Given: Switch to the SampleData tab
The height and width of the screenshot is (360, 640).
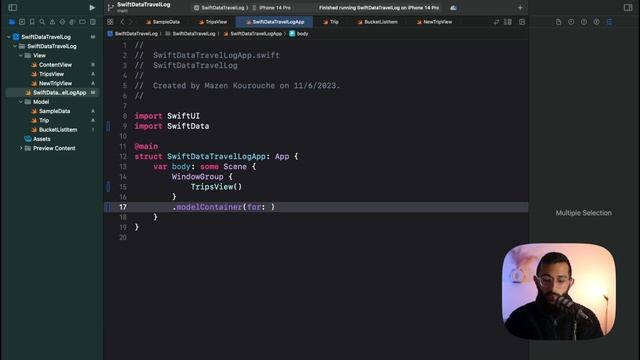Looking at the screenshot, I should [163, 22].
